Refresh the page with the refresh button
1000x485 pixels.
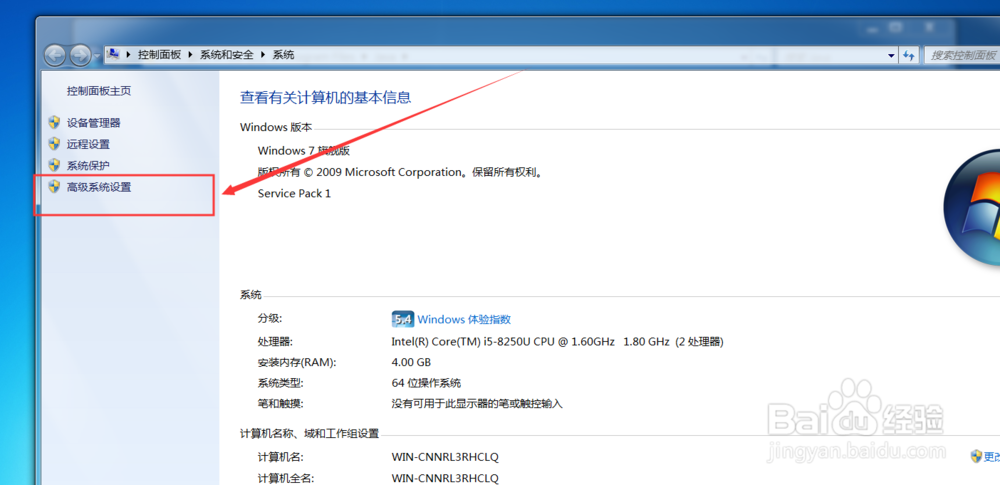point(909,56)
